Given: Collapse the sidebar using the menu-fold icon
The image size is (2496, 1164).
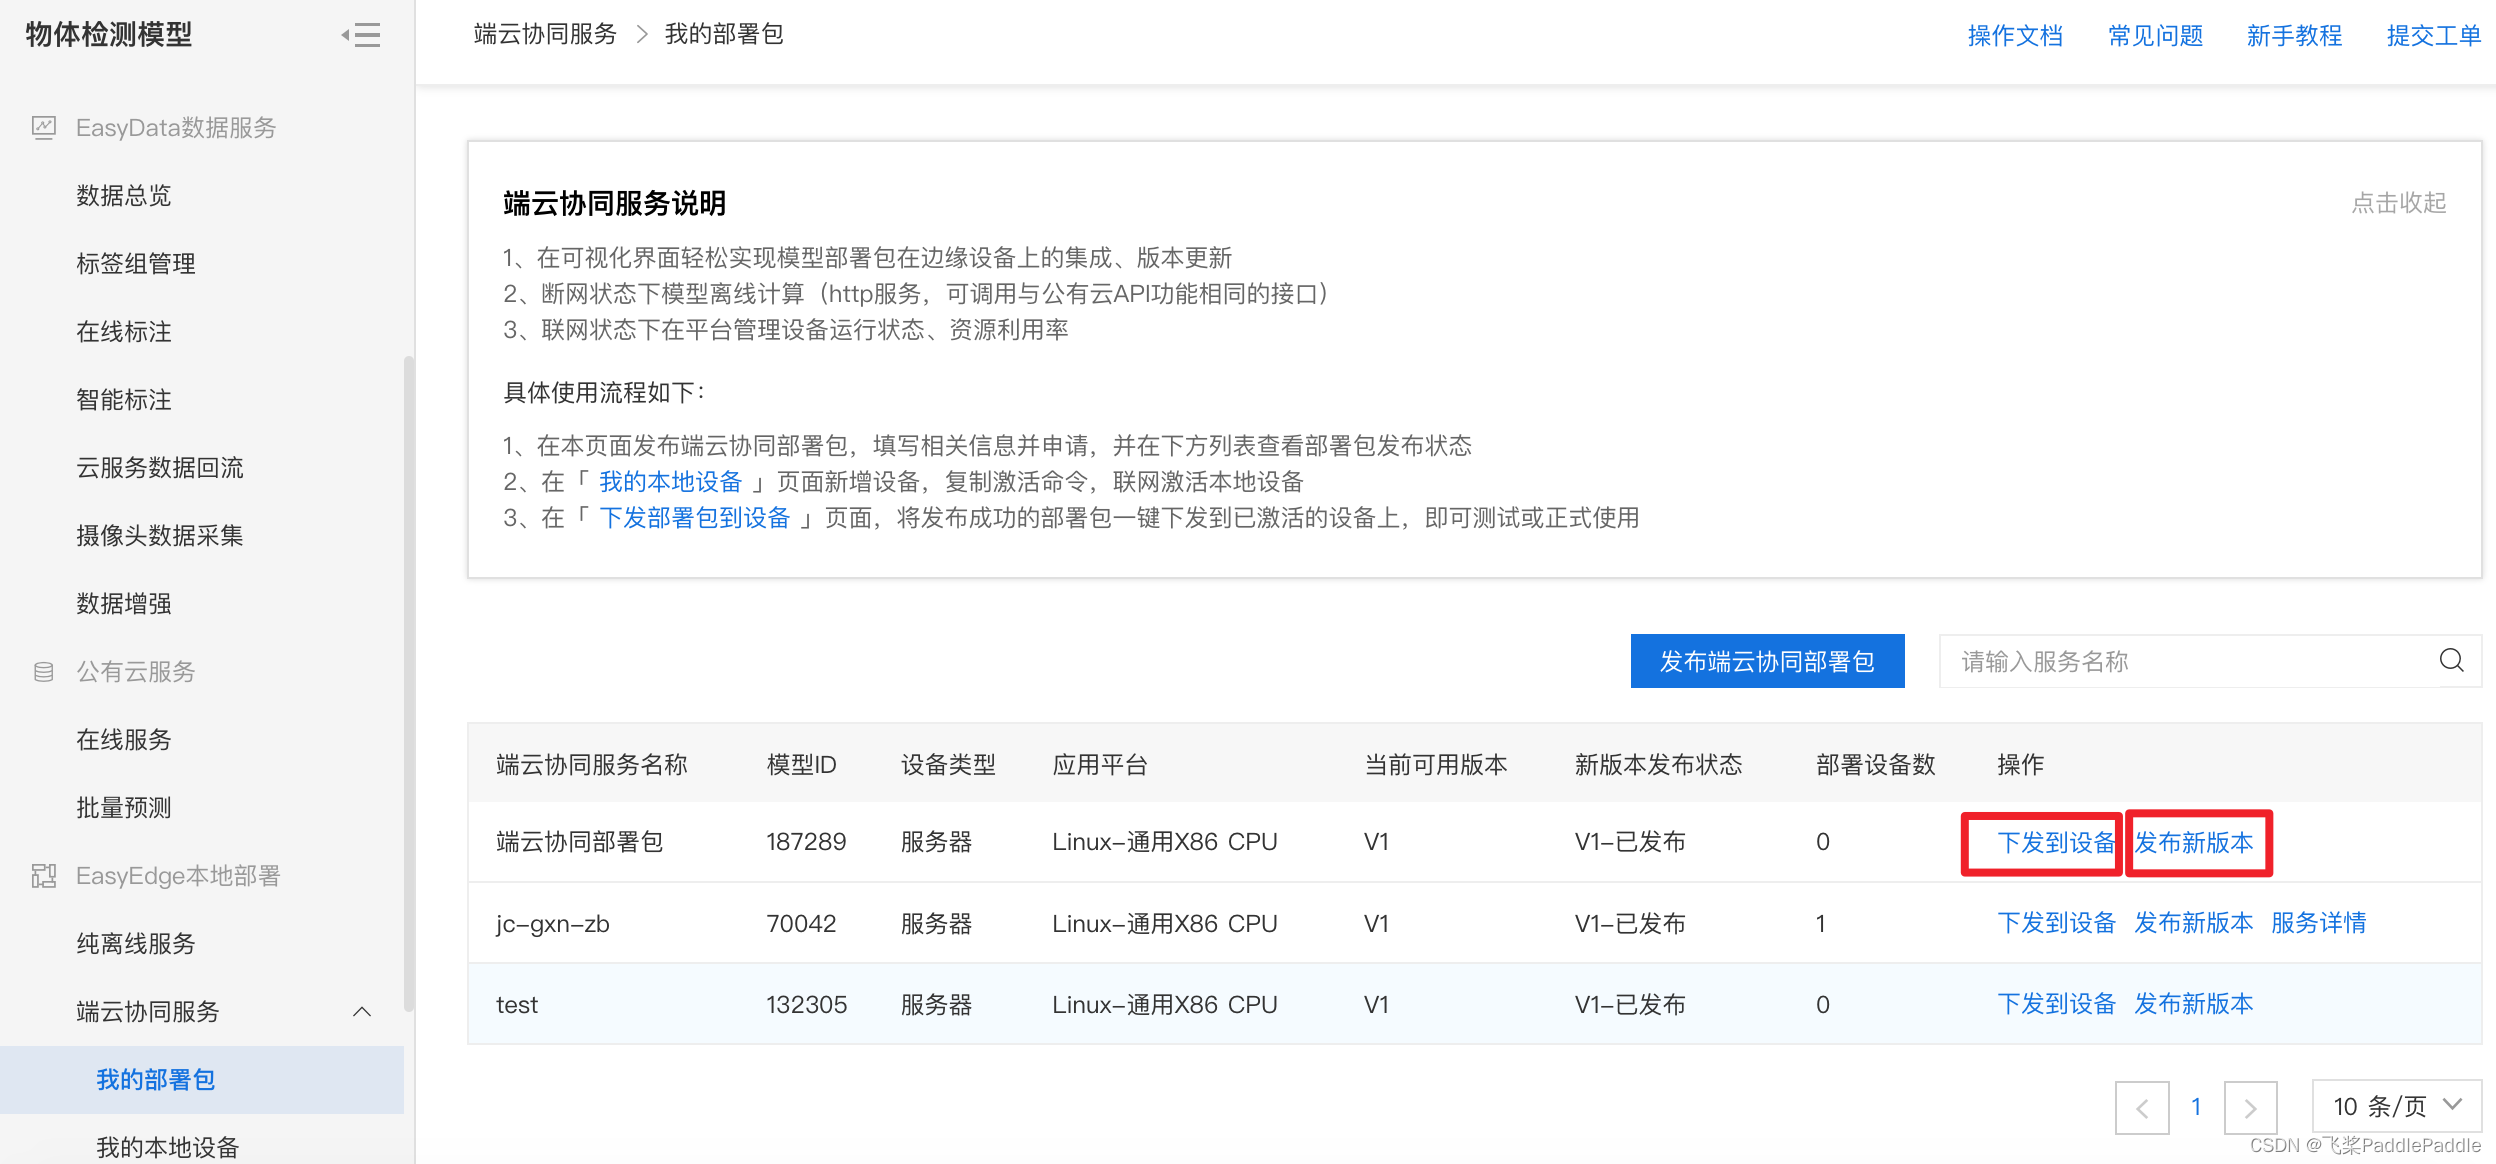Looking at the screenshot, I should click(x=361, y=35).
